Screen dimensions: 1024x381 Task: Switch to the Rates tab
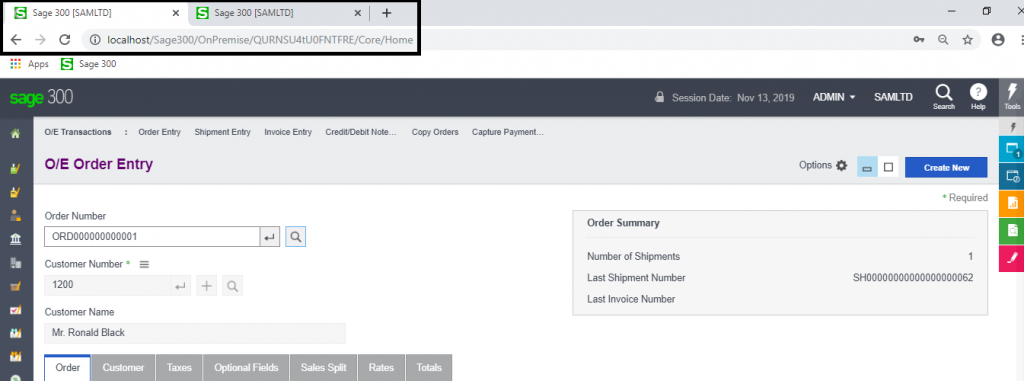[x=381, y=368]
